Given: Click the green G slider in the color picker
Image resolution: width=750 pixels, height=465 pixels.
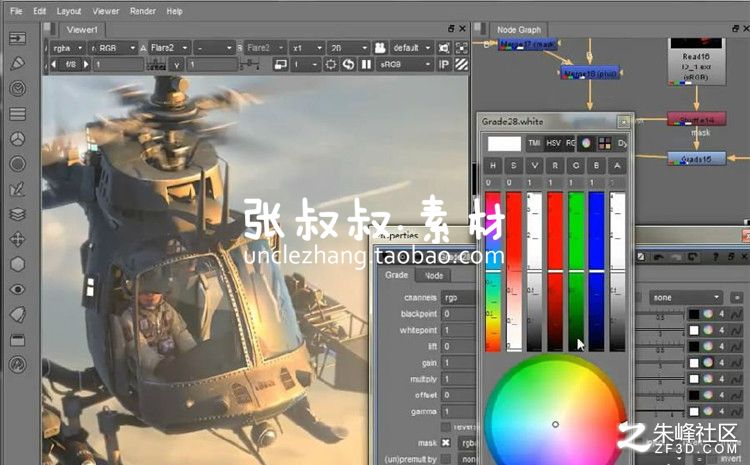Looking at the screenshot, I should (576, 271).
